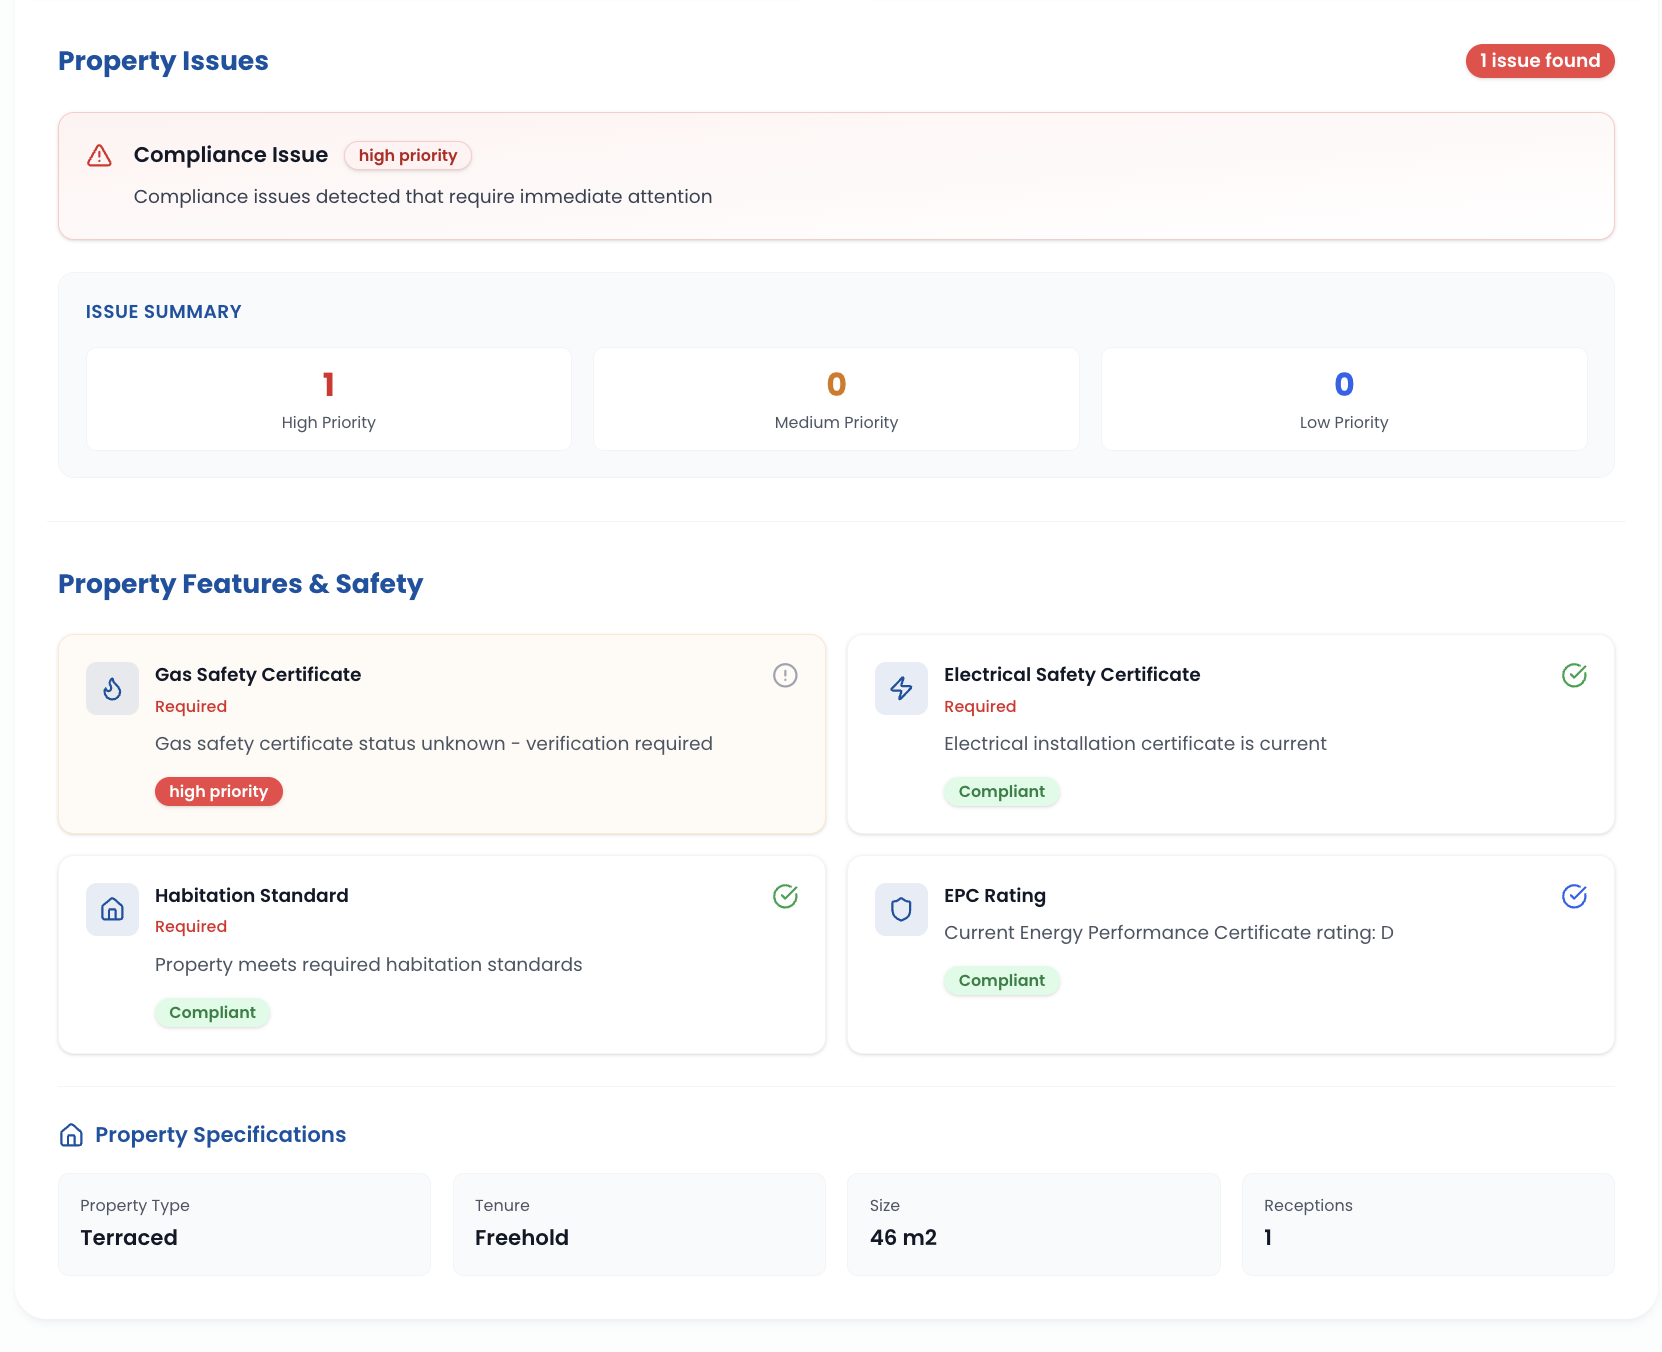Click the Habitation Standard green checkmark icon

pos(785,896)
